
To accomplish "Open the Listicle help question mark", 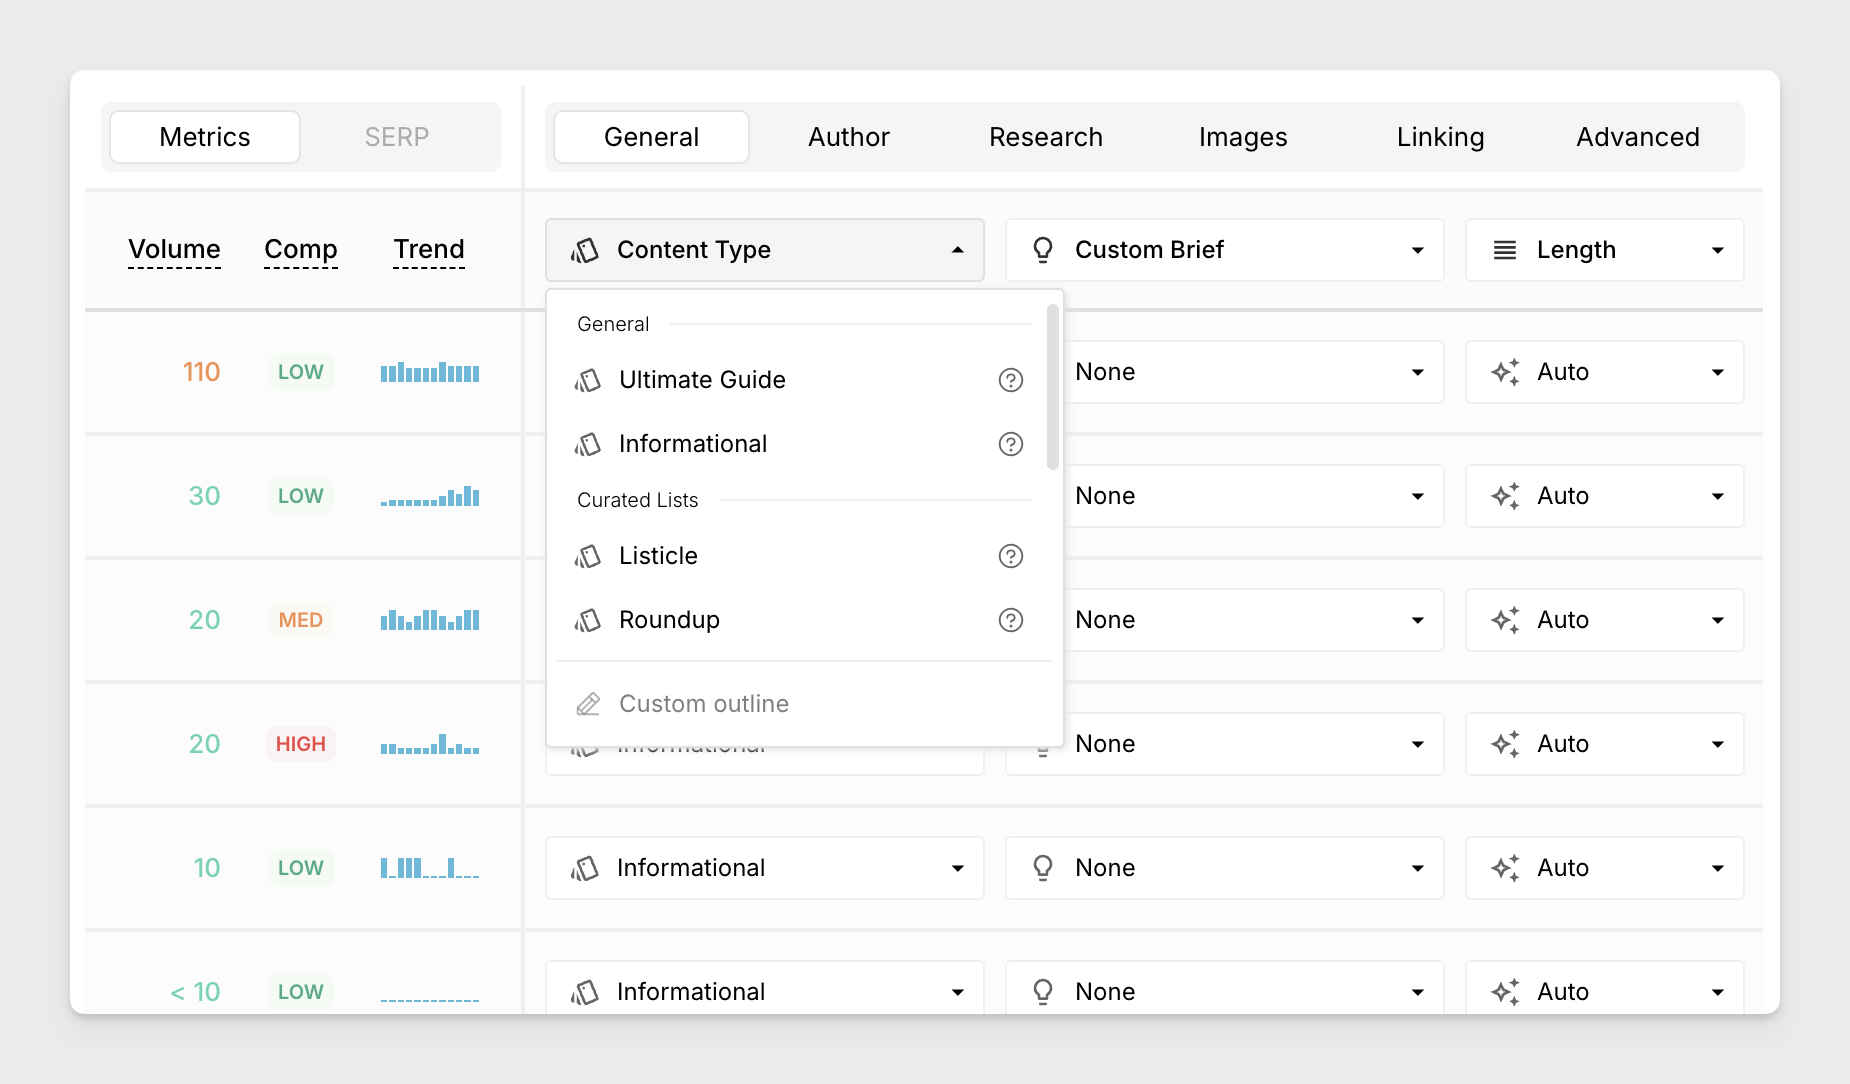I will pos(1010,556).
